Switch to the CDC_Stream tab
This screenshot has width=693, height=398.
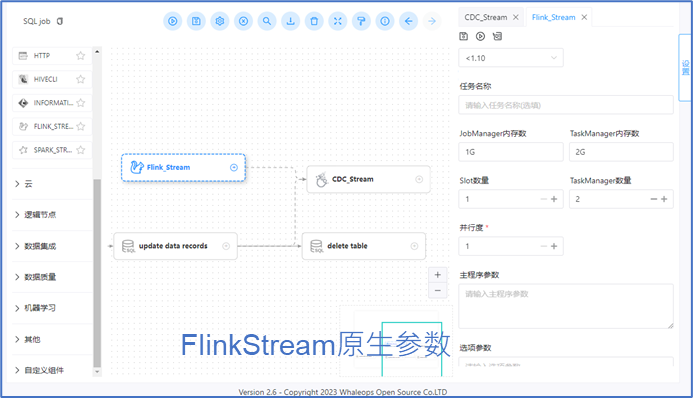486,17
